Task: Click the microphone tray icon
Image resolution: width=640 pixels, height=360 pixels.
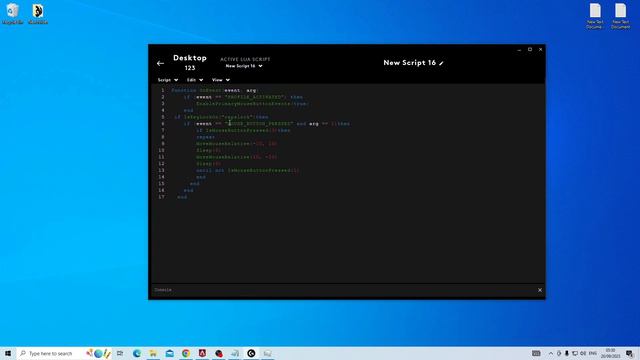Action: tap(567, 353)
